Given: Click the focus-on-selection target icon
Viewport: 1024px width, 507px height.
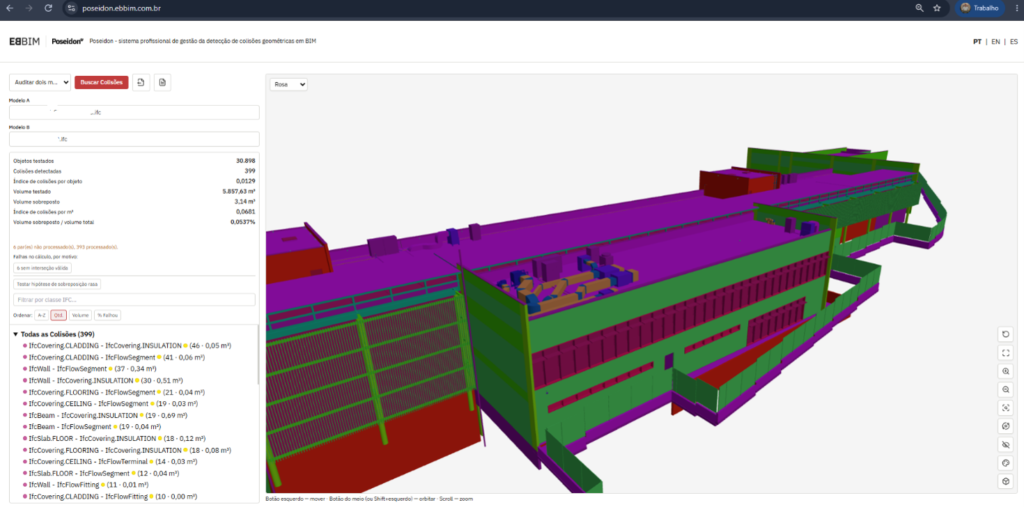Looking at the screenshot, I should (x=1006, y=408).
